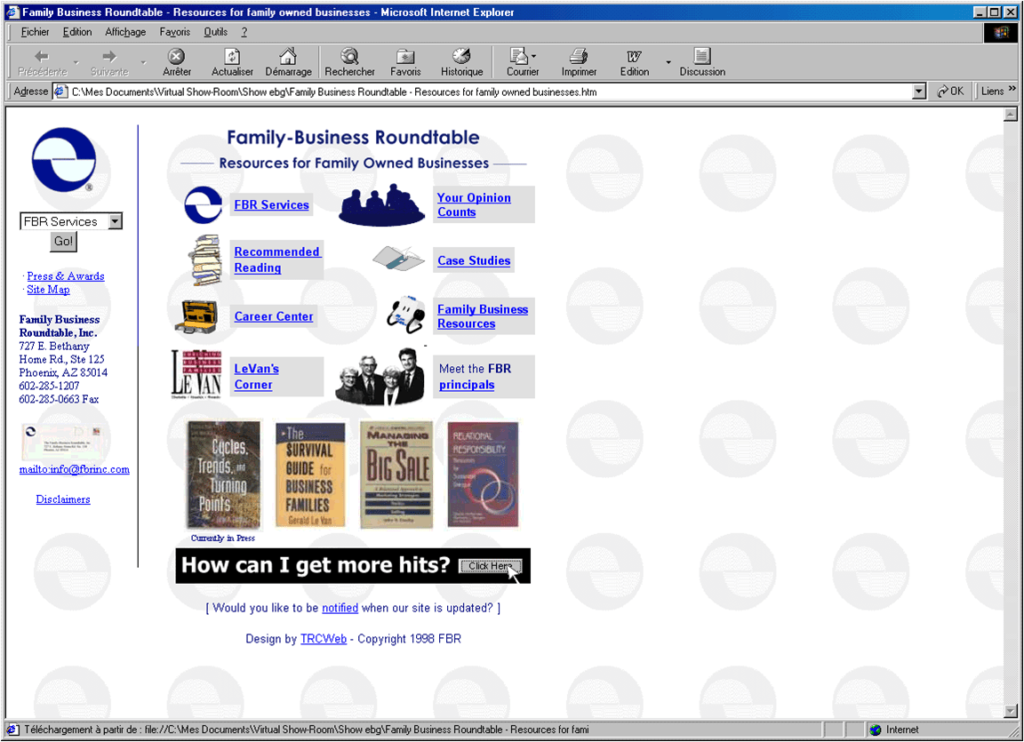Open the Case Studies link
1024x742 pixels.
[x=474, y=261]
